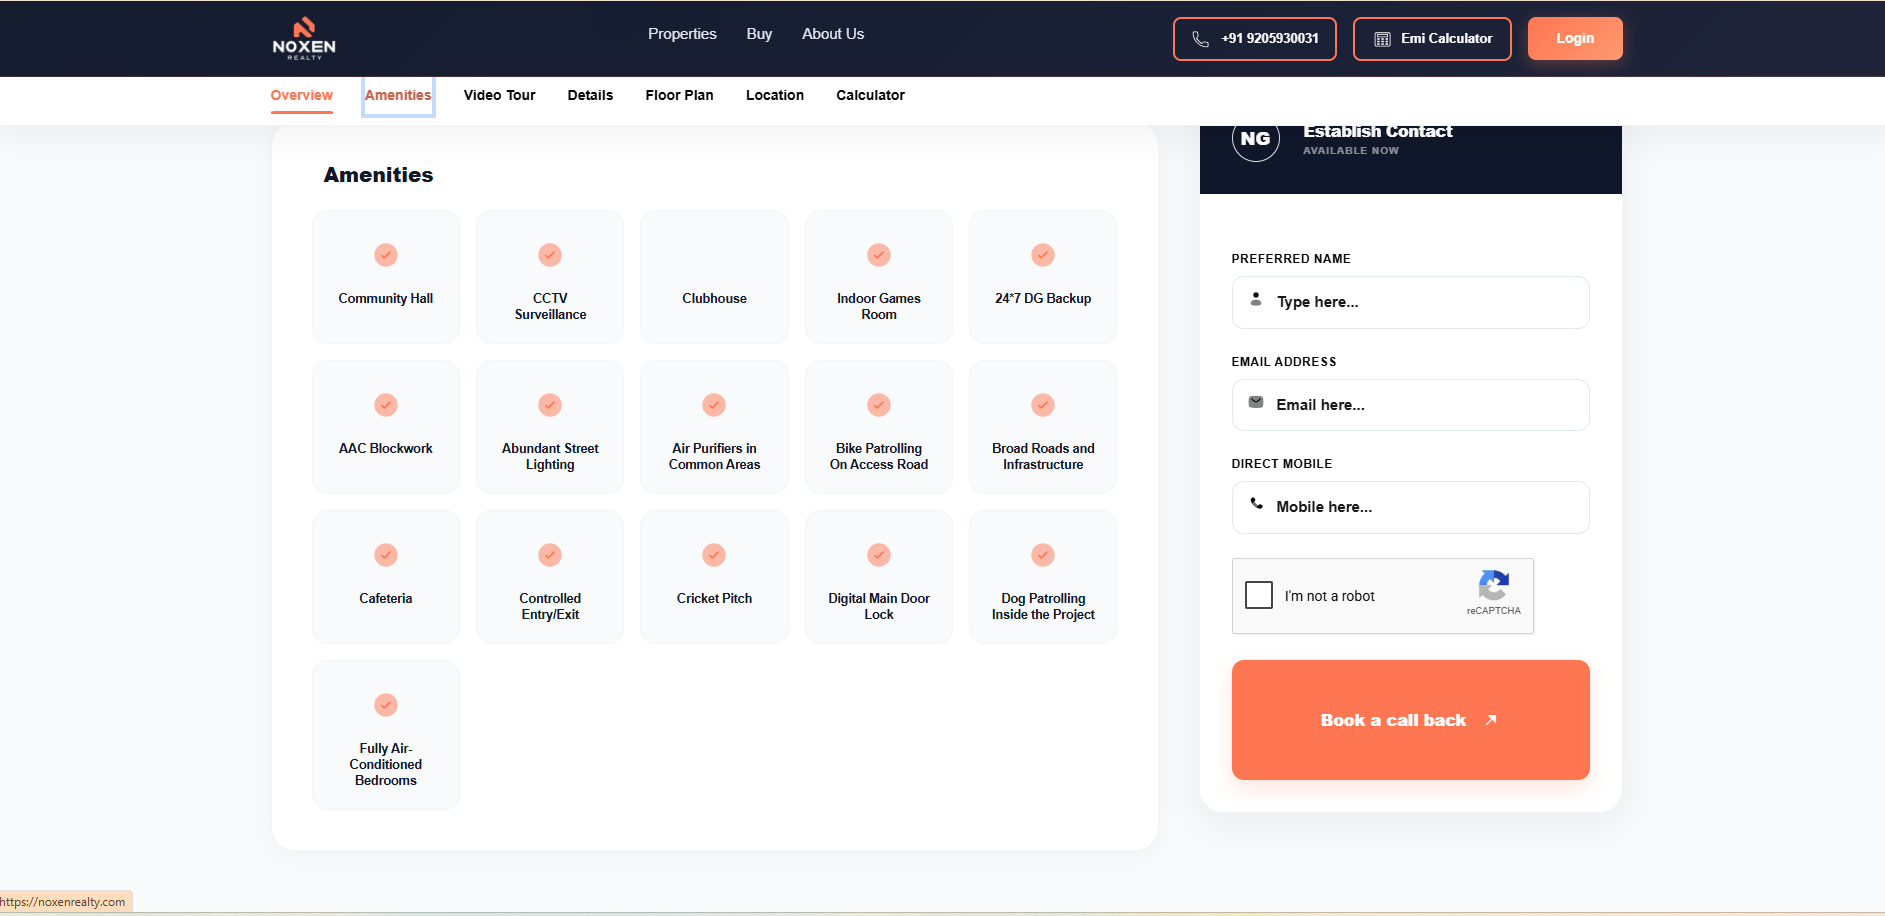Click the reCAPTCHA logo icon
The image size is (1885, 916).
coord(1493,586)
